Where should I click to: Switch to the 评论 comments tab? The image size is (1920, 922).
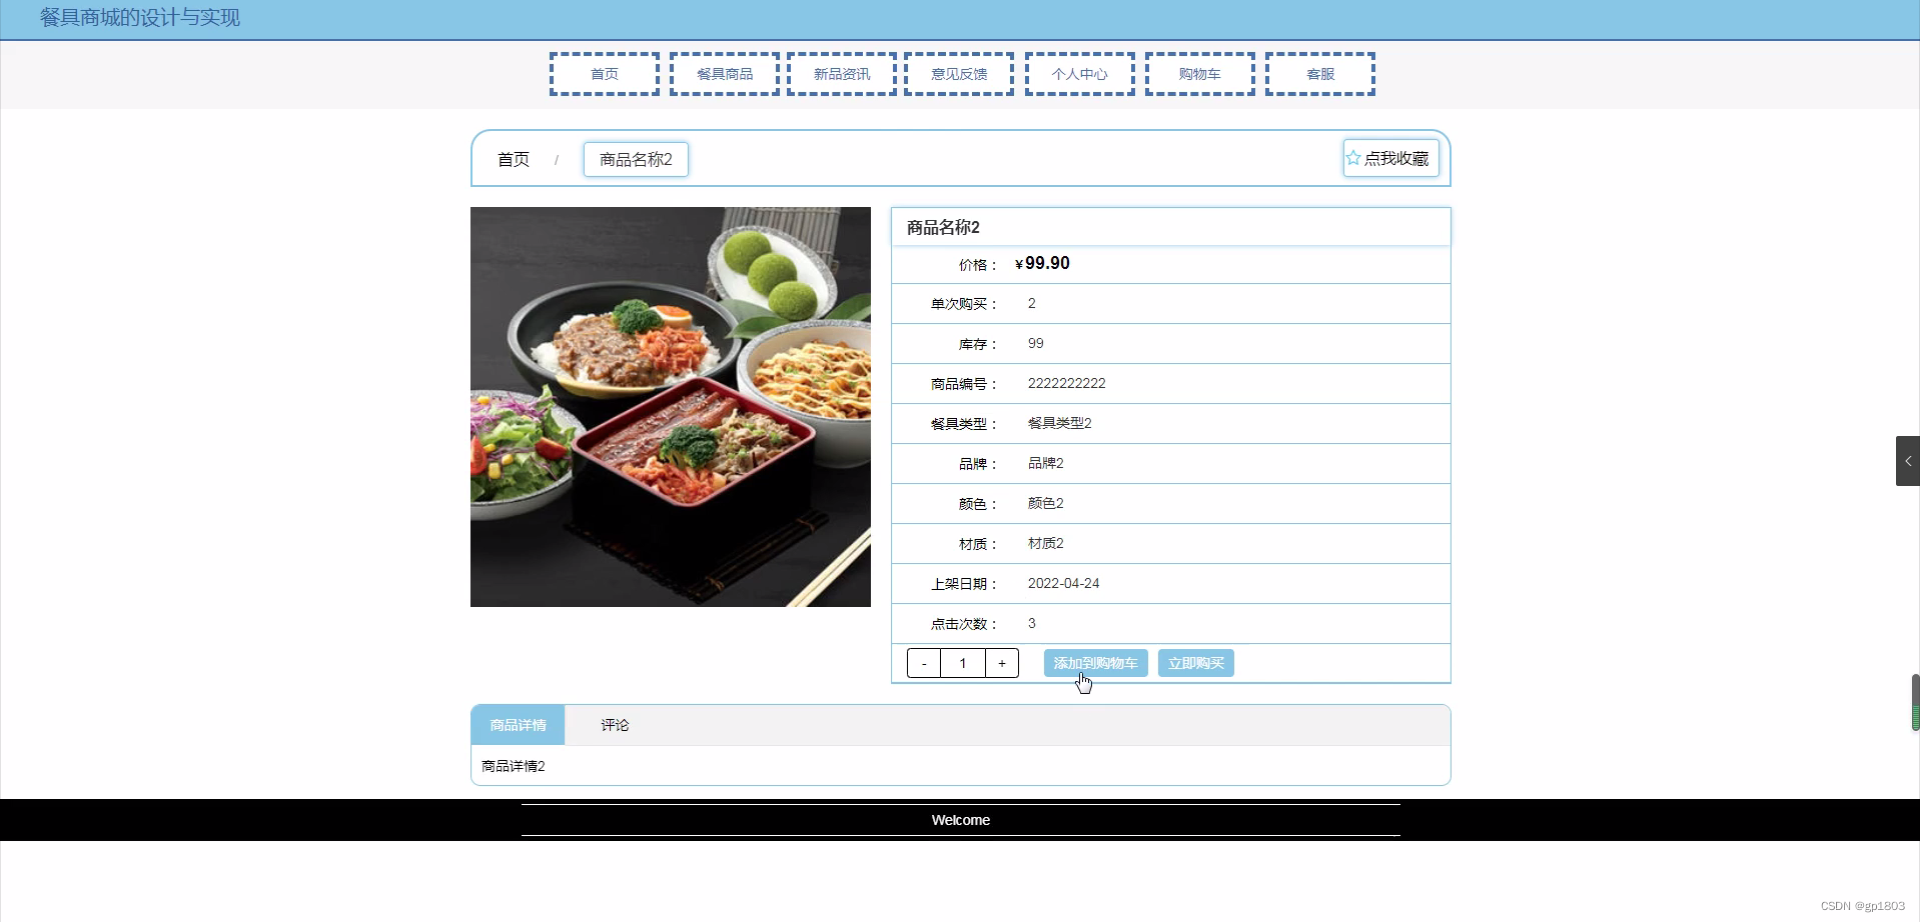pyautogui.click(x=614, y=724)
